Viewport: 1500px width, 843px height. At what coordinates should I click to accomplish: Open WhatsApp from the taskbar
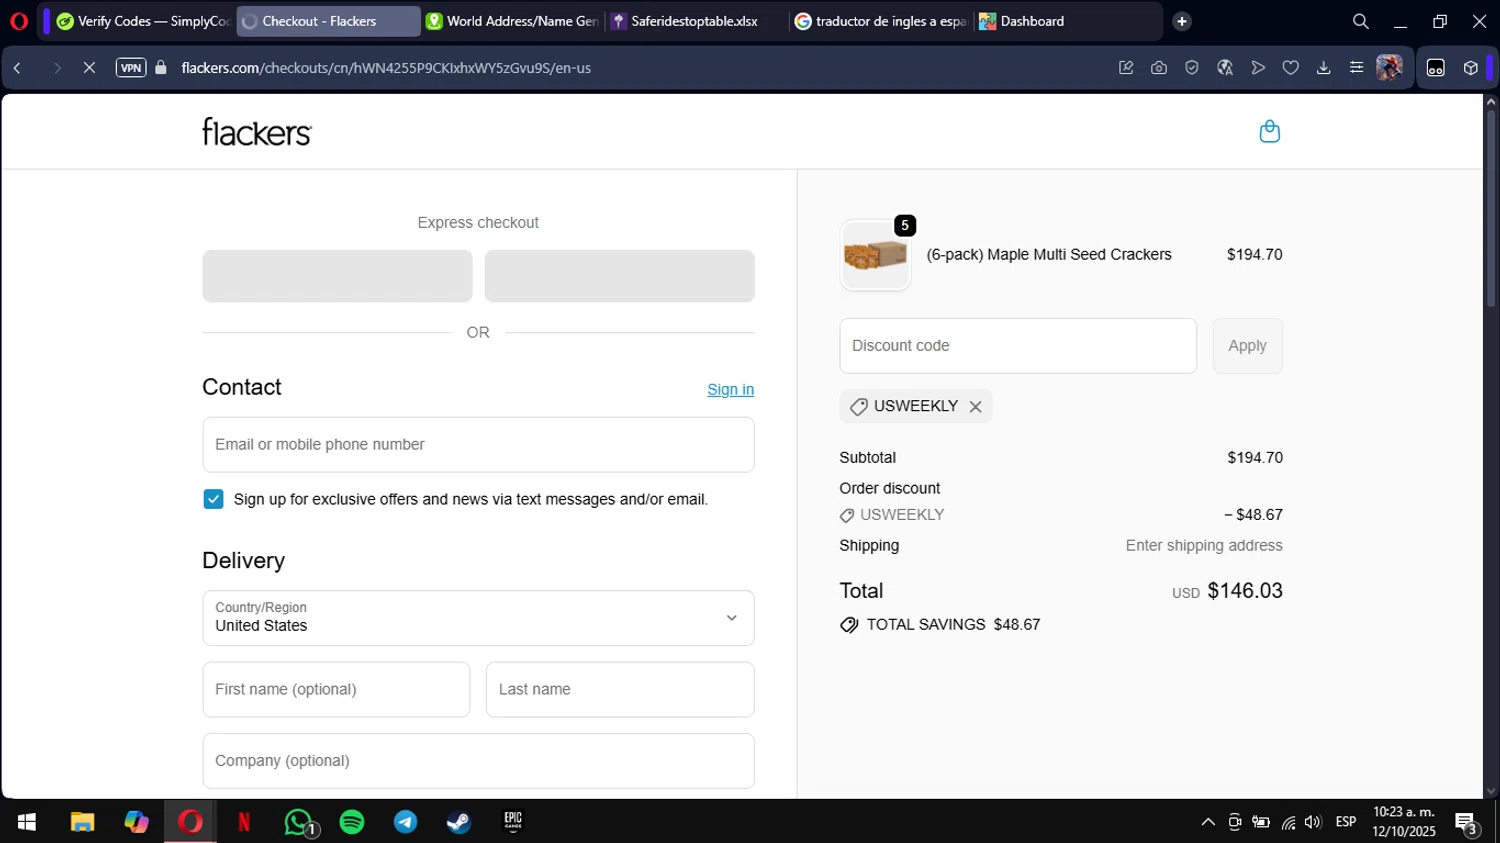(x=299, y=822)
